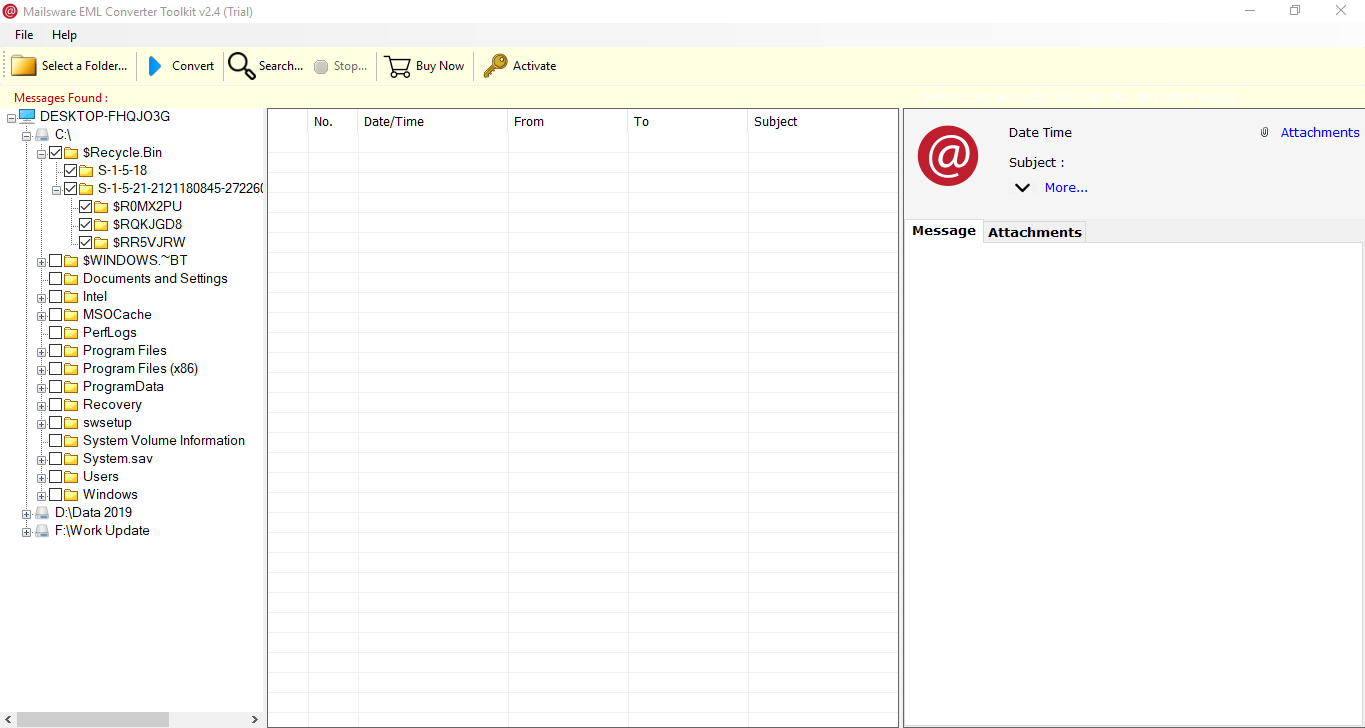Click the Buy Now shopping cart icon
The height and width of the screenshot is (728, 1365).
point(398,66)
